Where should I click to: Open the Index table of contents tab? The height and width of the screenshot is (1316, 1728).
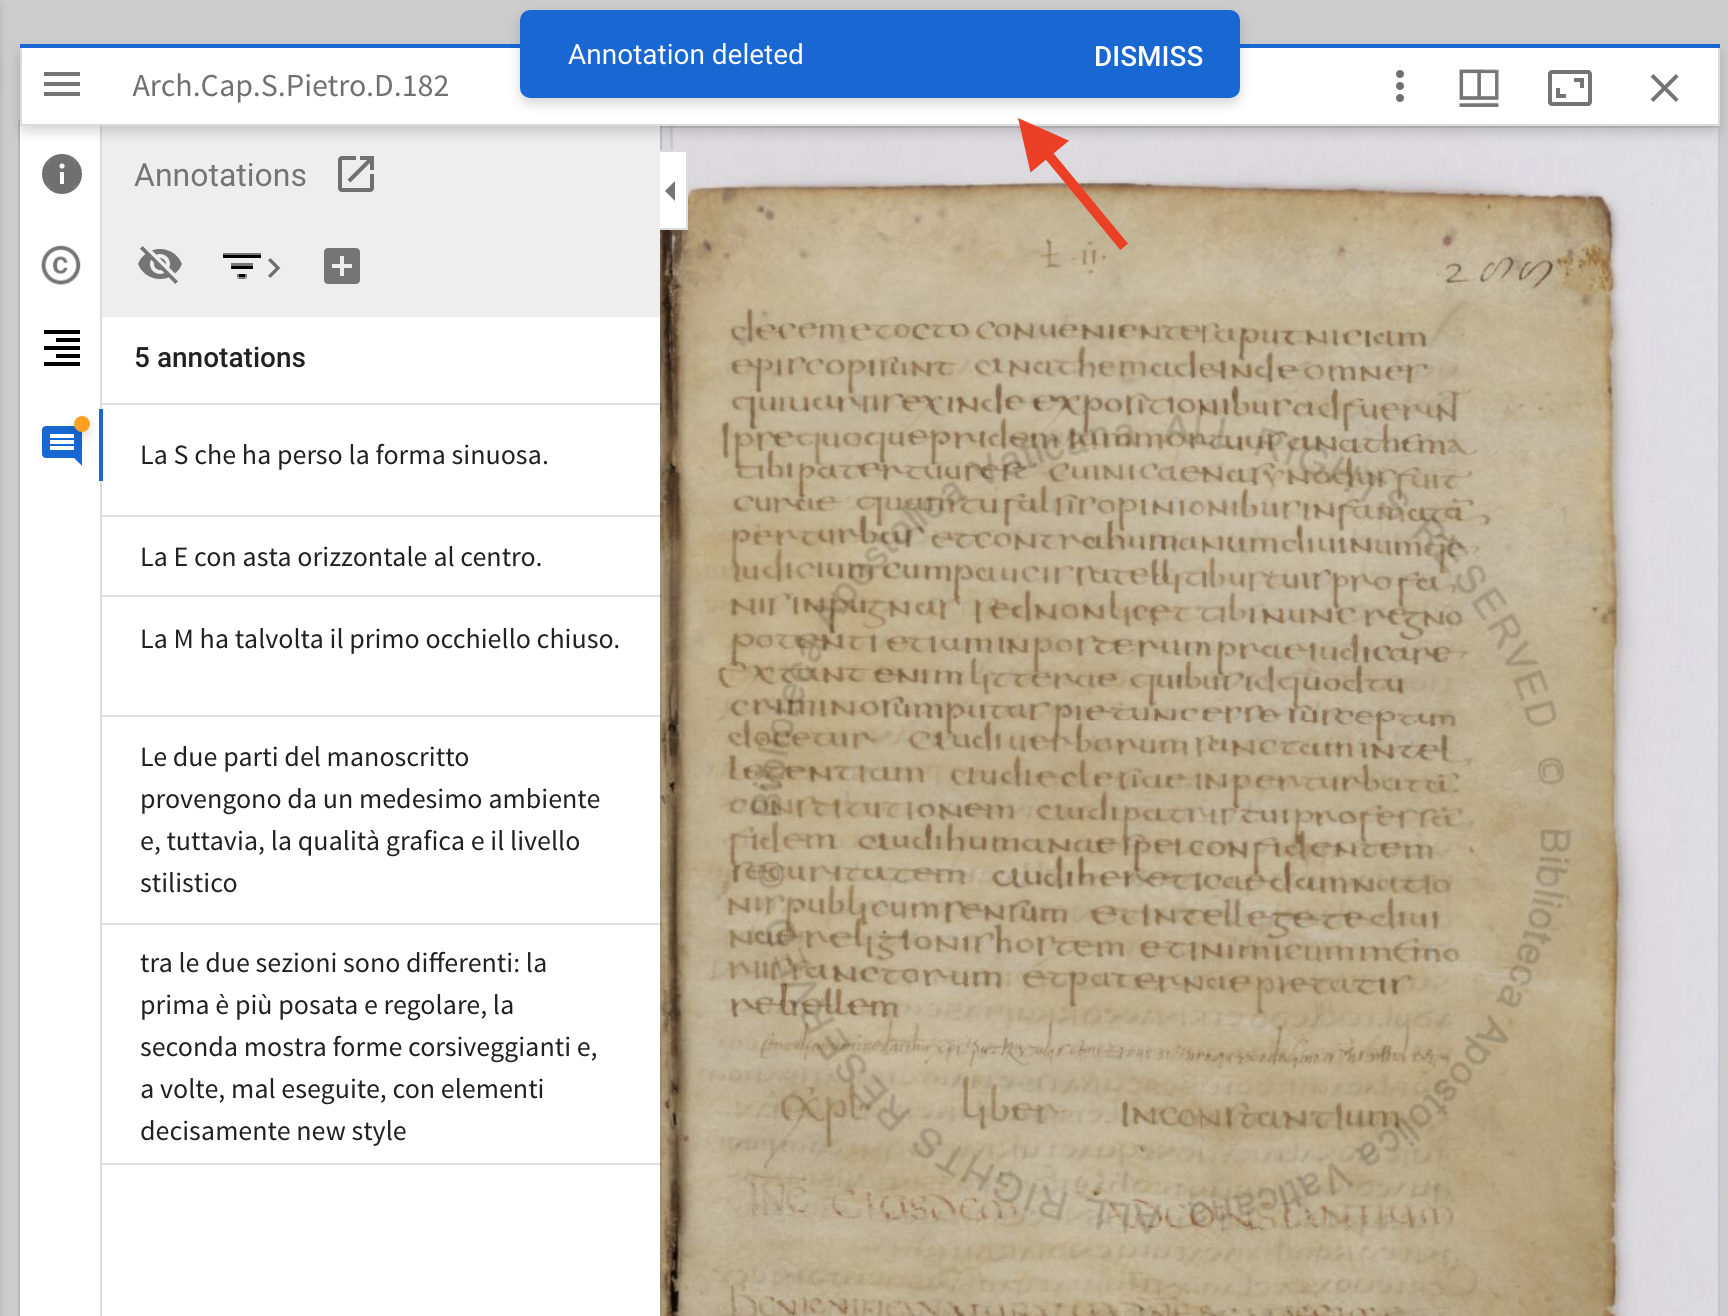click(x=62, y=348)
